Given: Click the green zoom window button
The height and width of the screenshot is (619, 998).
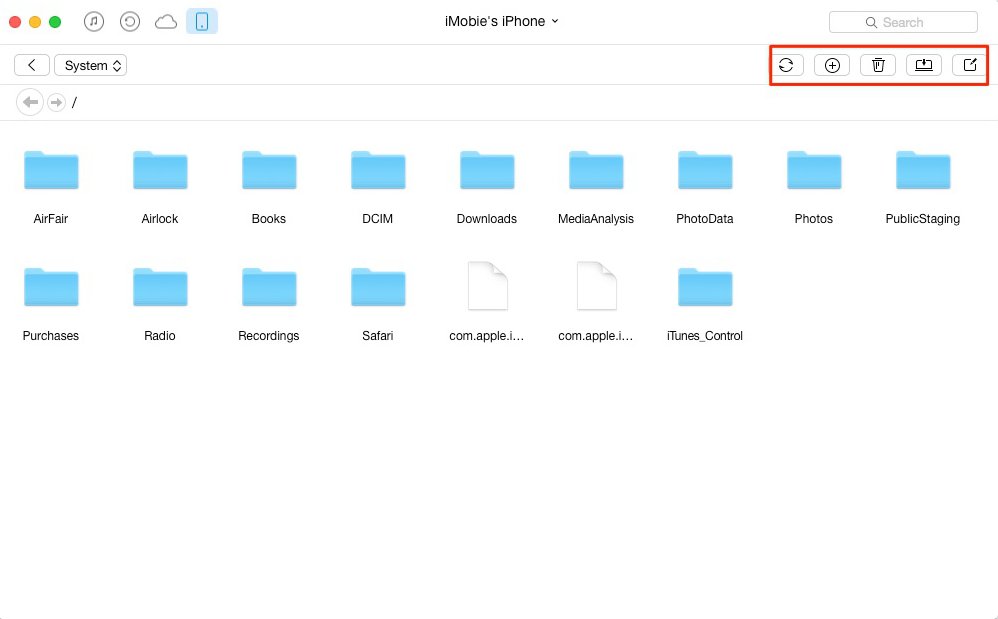Looking at the screenshot, I should (55, 22).
